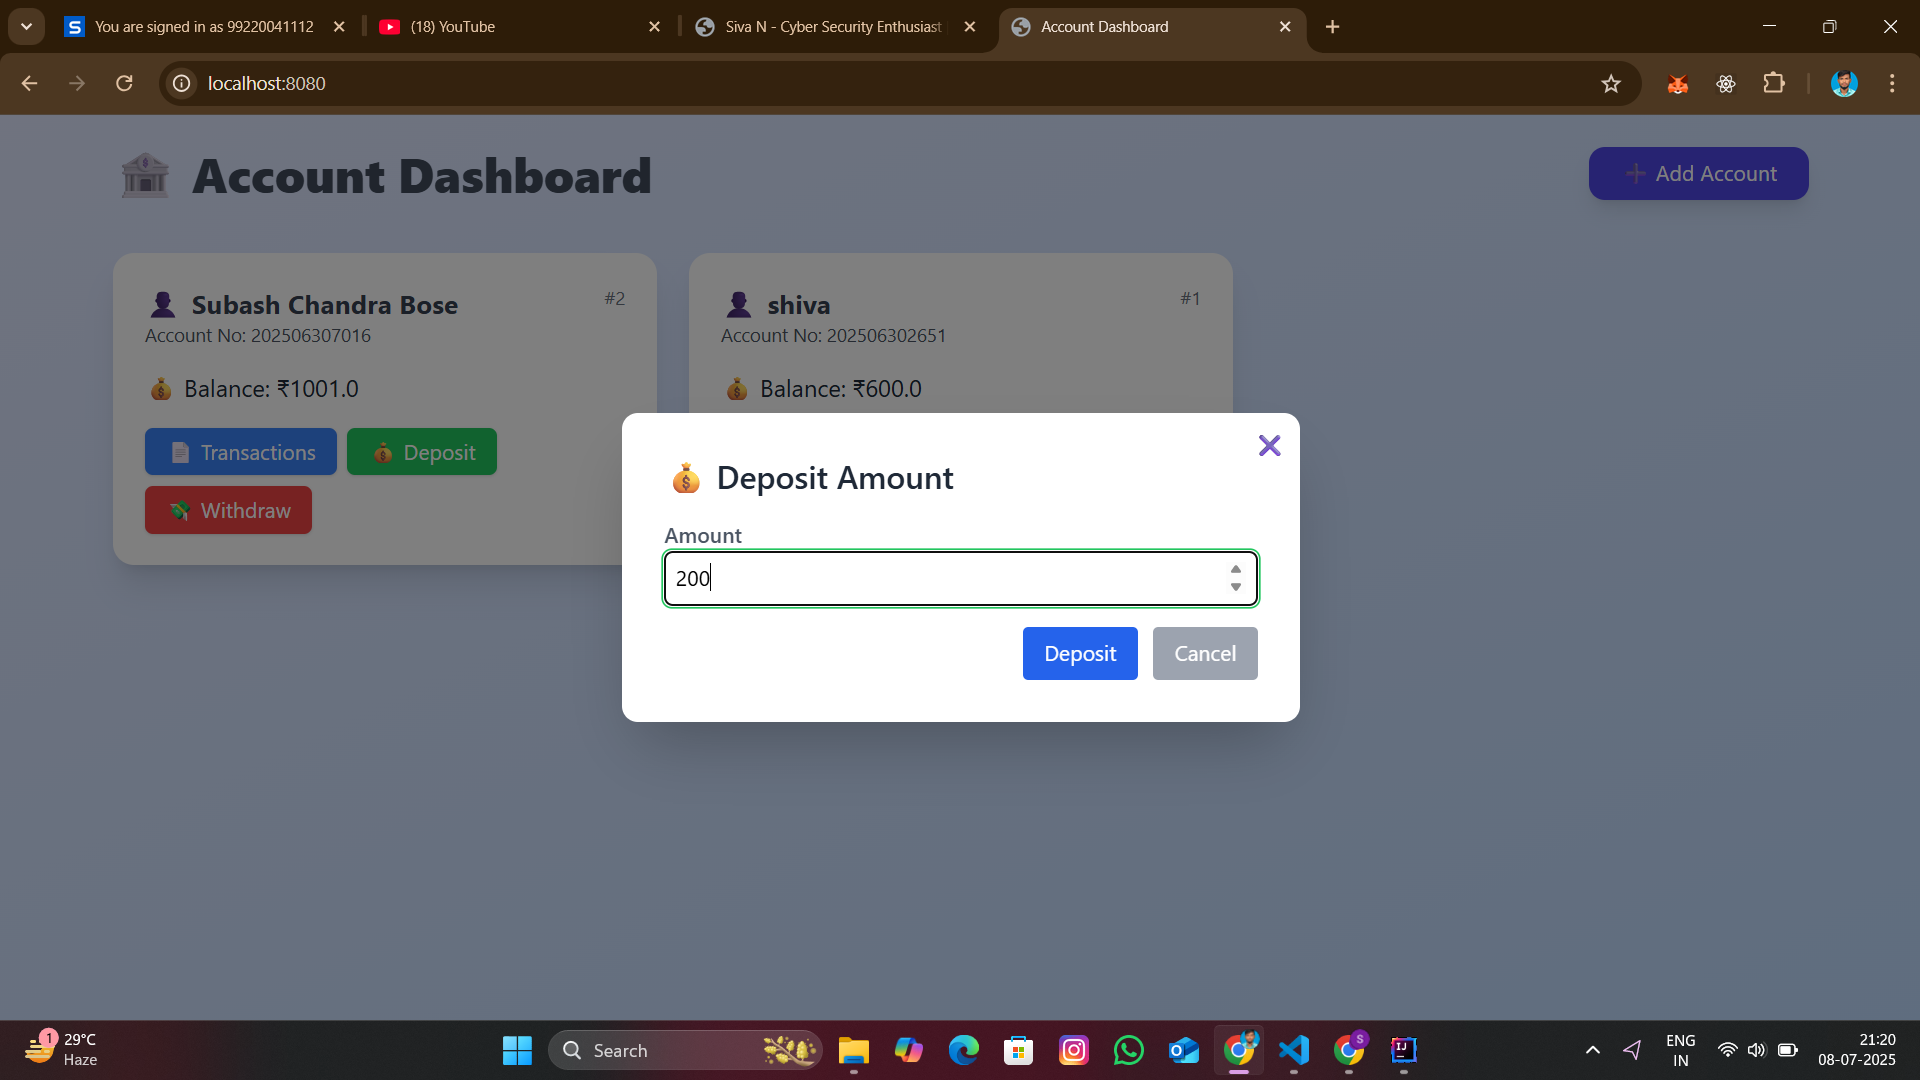This screenshot has width=1920, height=1080.
Task: Decrease amount with the down stepper arrow
Action: pyautogui.click(x=1236, y=587)
